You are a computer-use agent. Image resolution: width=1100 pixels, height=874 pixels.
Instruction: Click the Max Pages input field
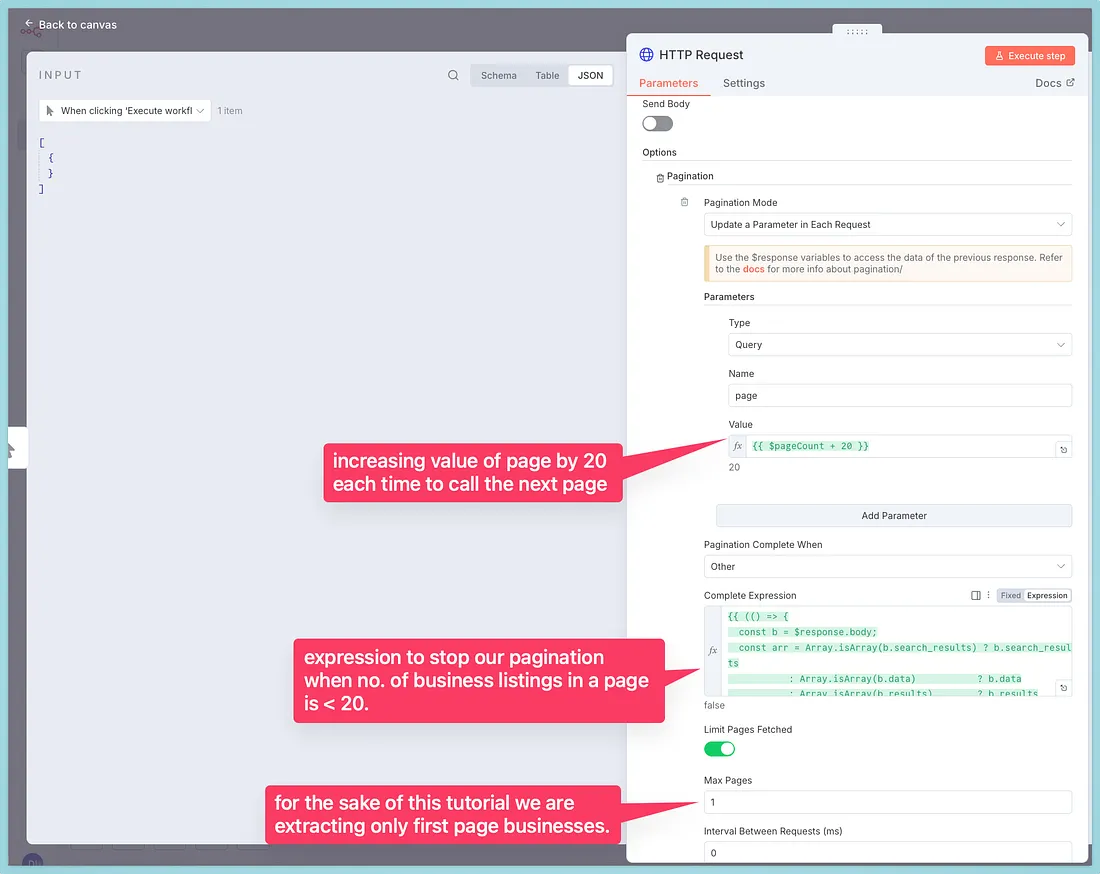(x=887, y=802)
